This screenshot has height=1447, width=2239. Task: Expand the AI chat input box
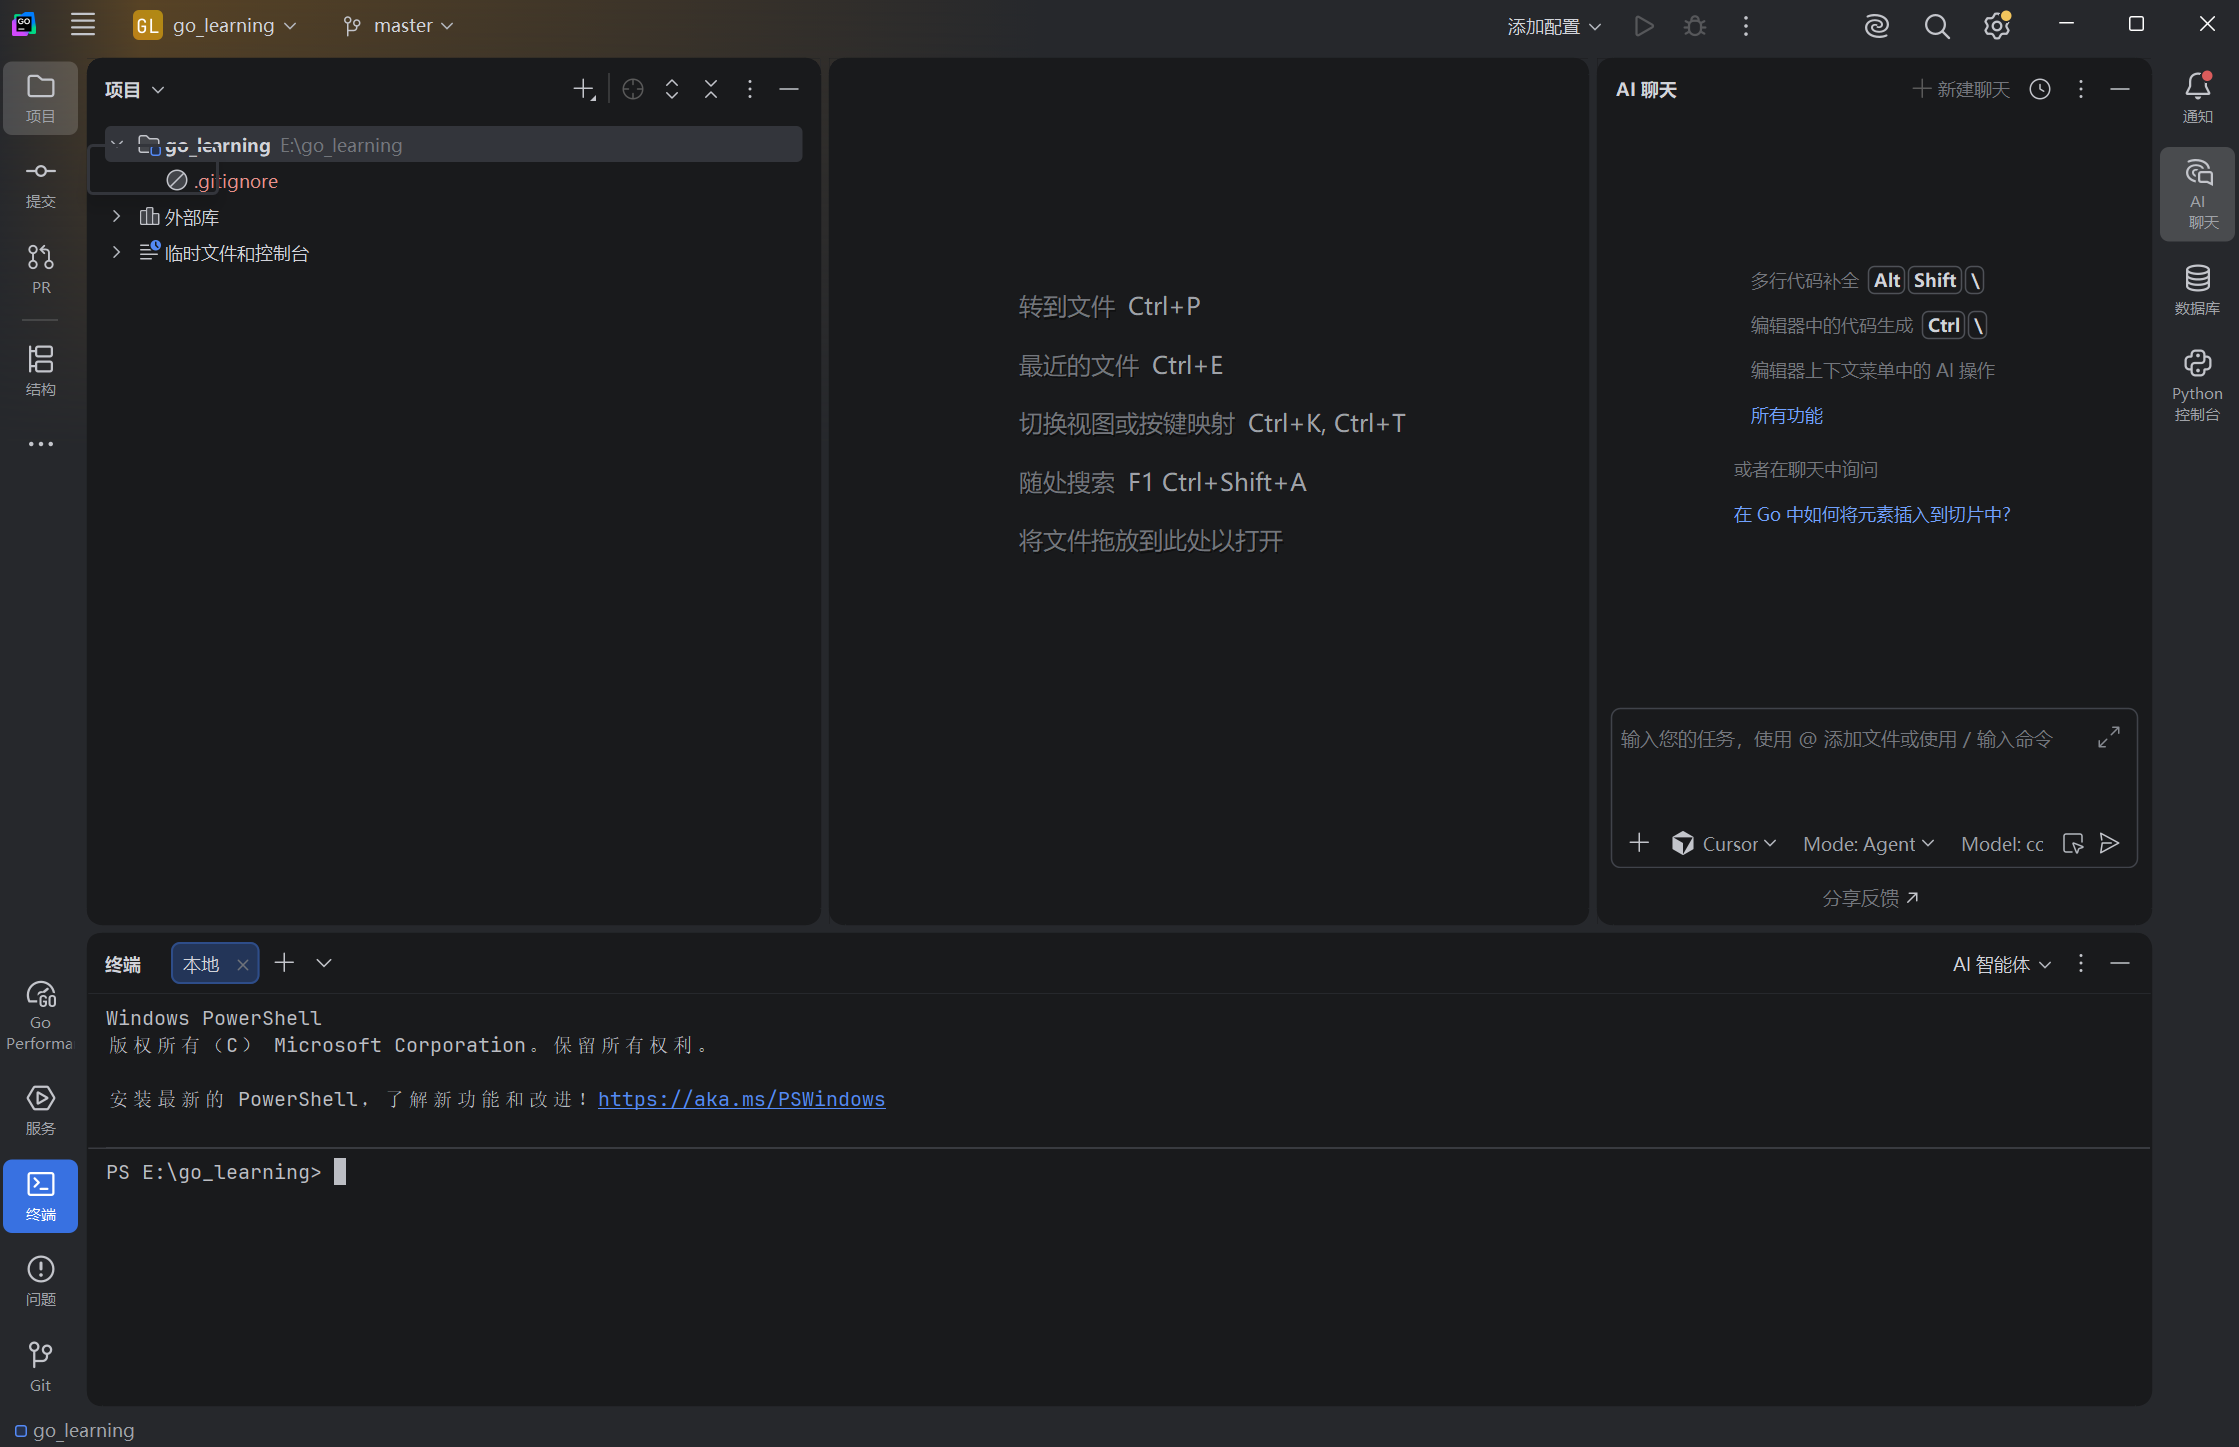pos(2109,737)
